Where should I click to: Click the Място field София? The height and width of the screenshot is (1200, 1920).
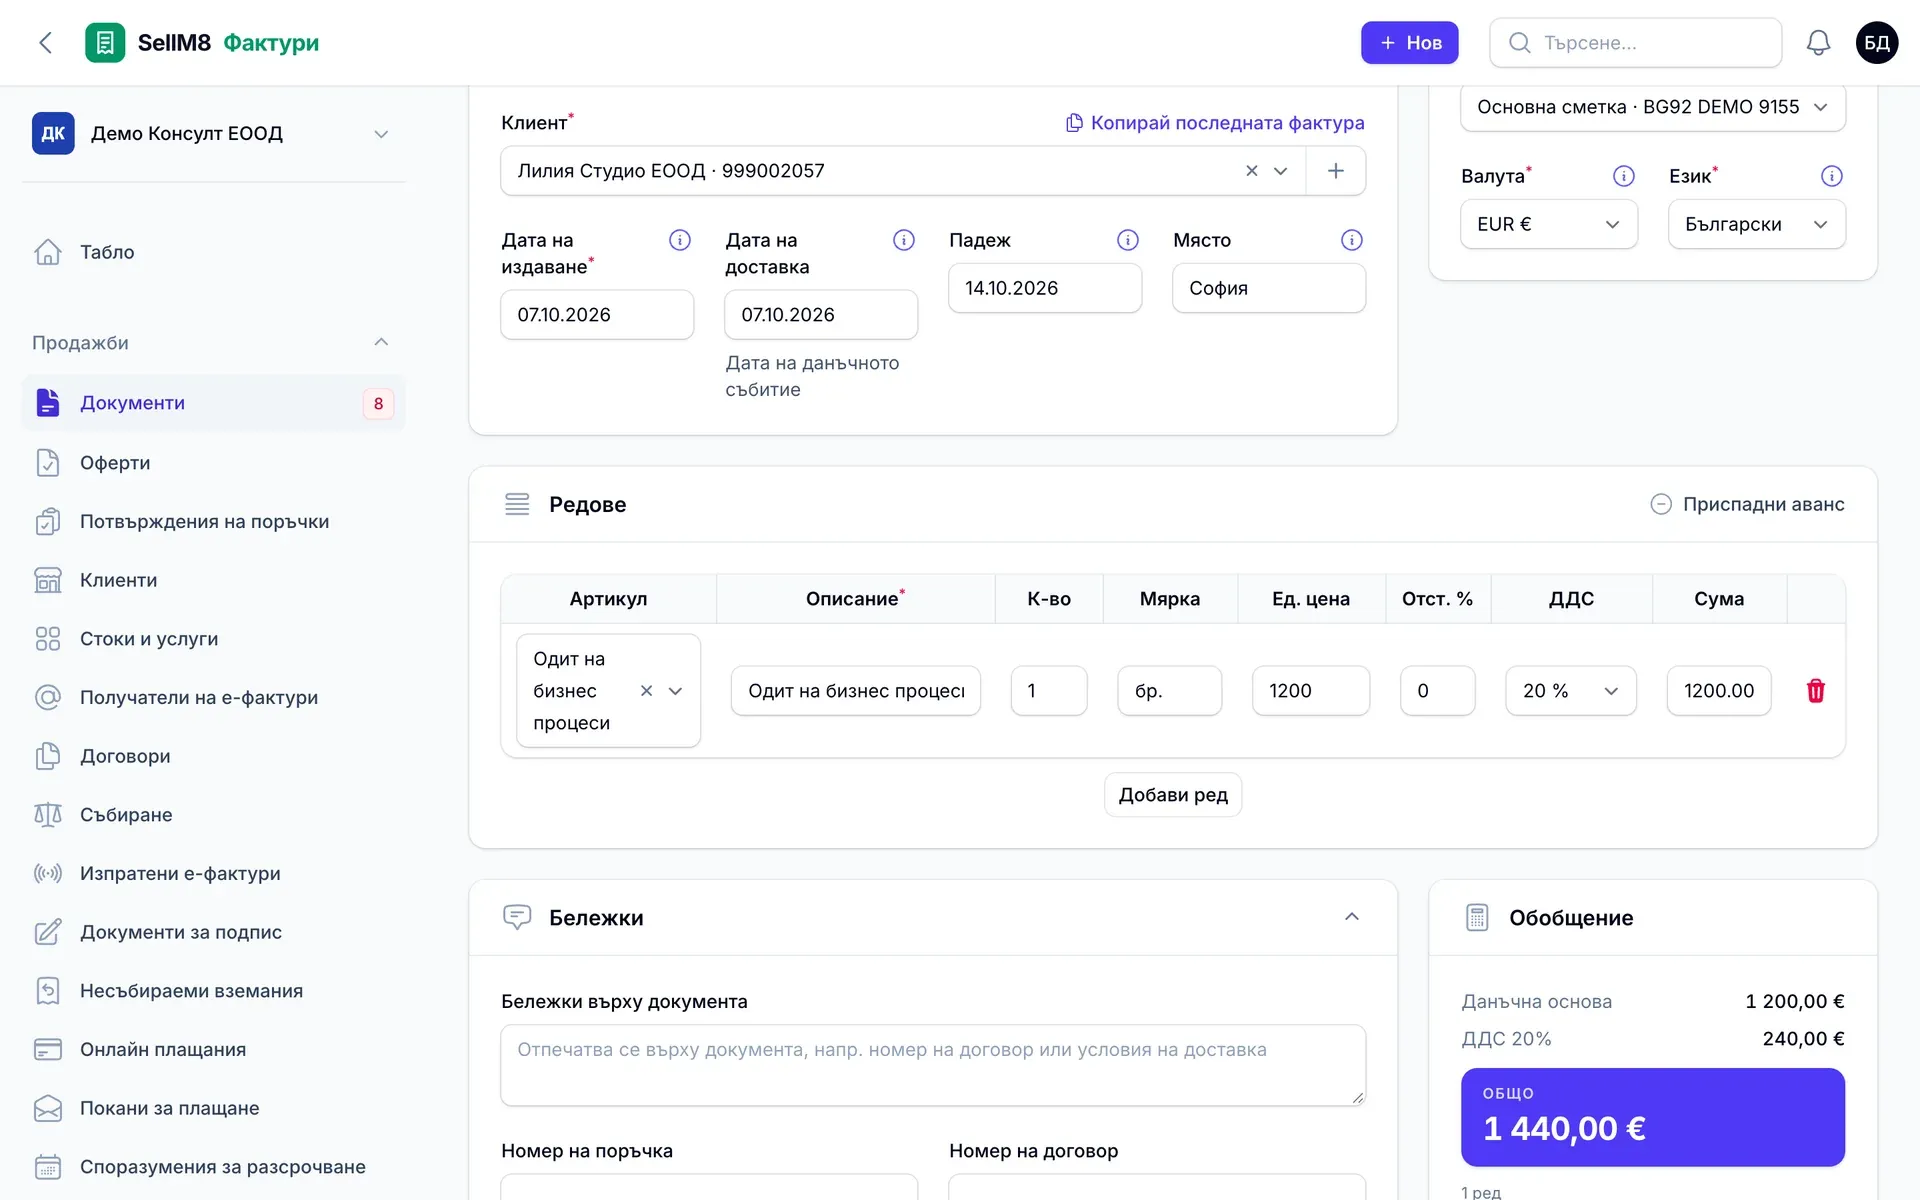point(1269,288)
